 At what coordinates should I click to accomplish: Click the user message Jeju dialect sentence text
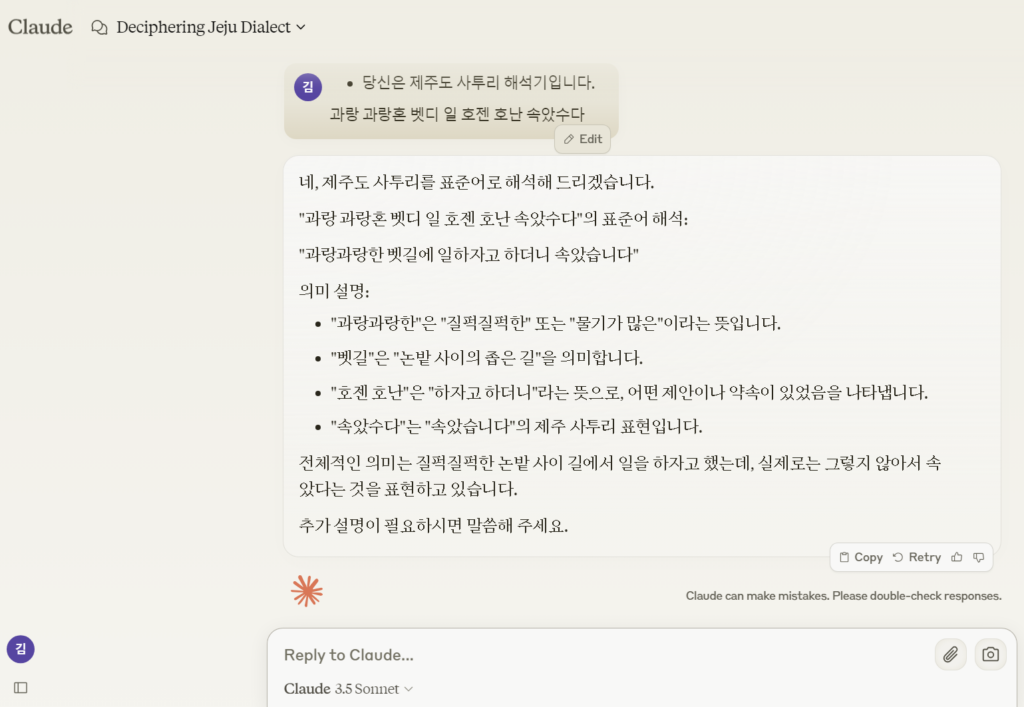click(x=457, y=114)
